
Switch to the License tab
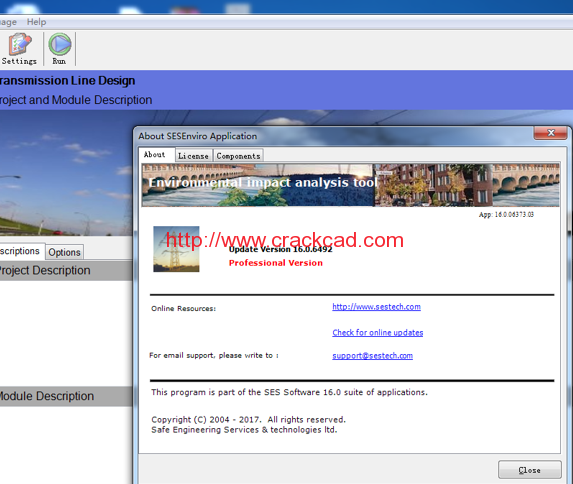tap(193, 156)
